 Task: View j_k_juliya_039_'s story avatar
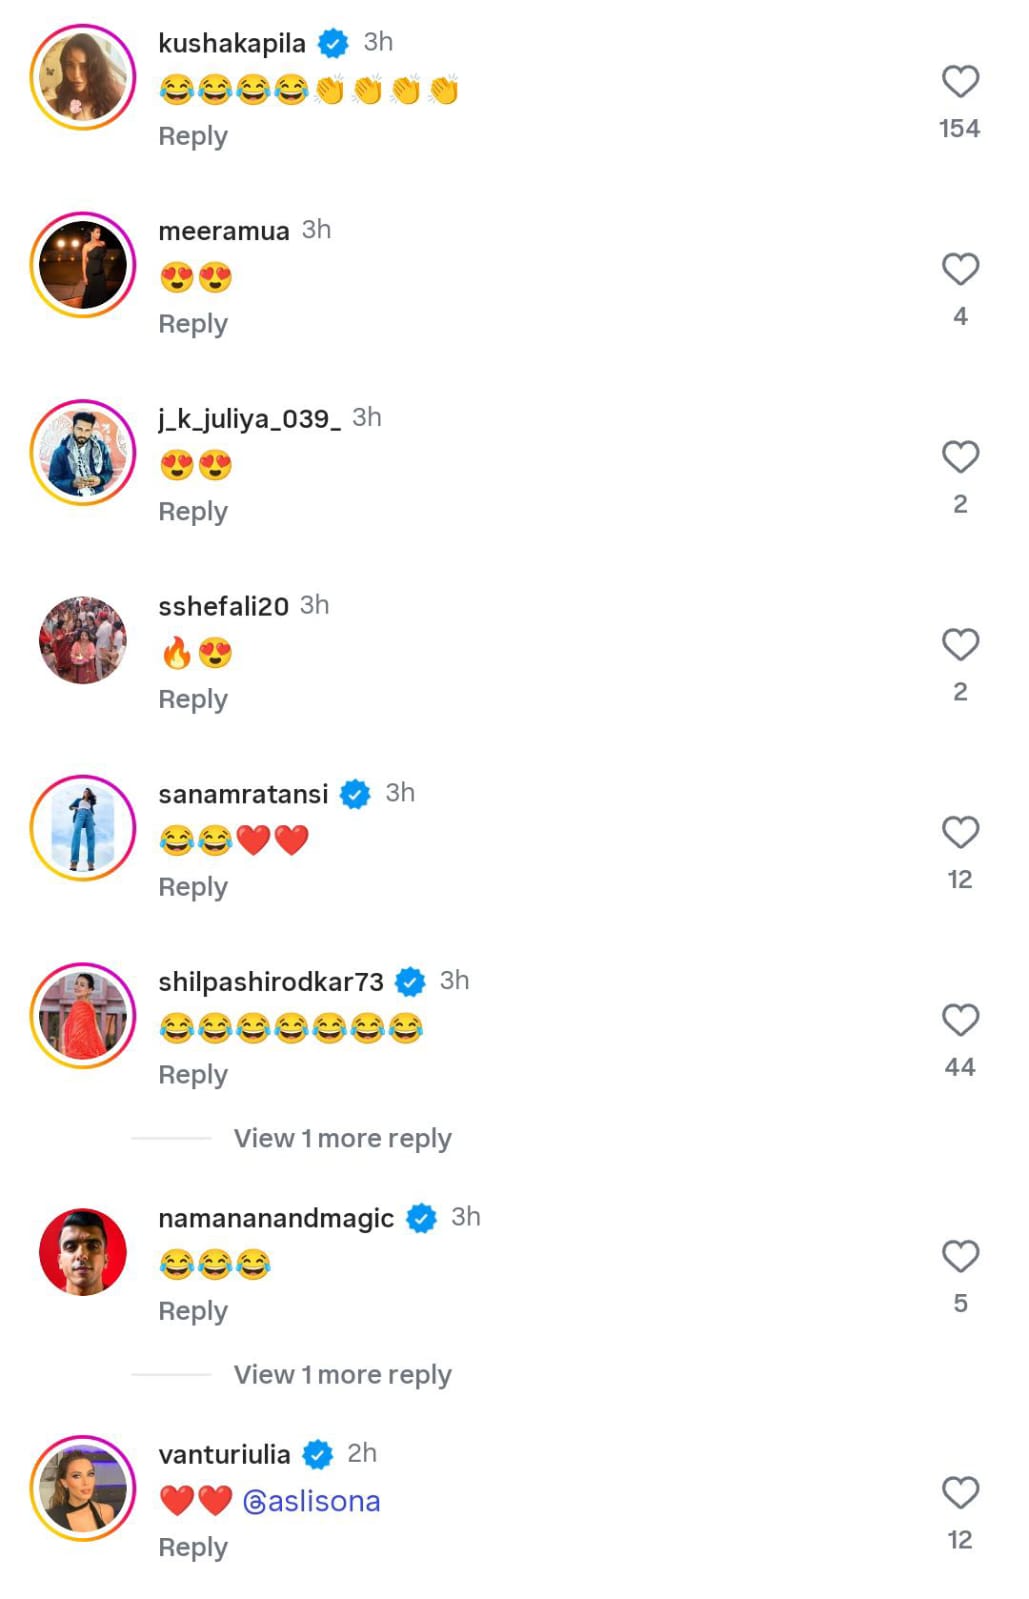[x=83, y=453]
